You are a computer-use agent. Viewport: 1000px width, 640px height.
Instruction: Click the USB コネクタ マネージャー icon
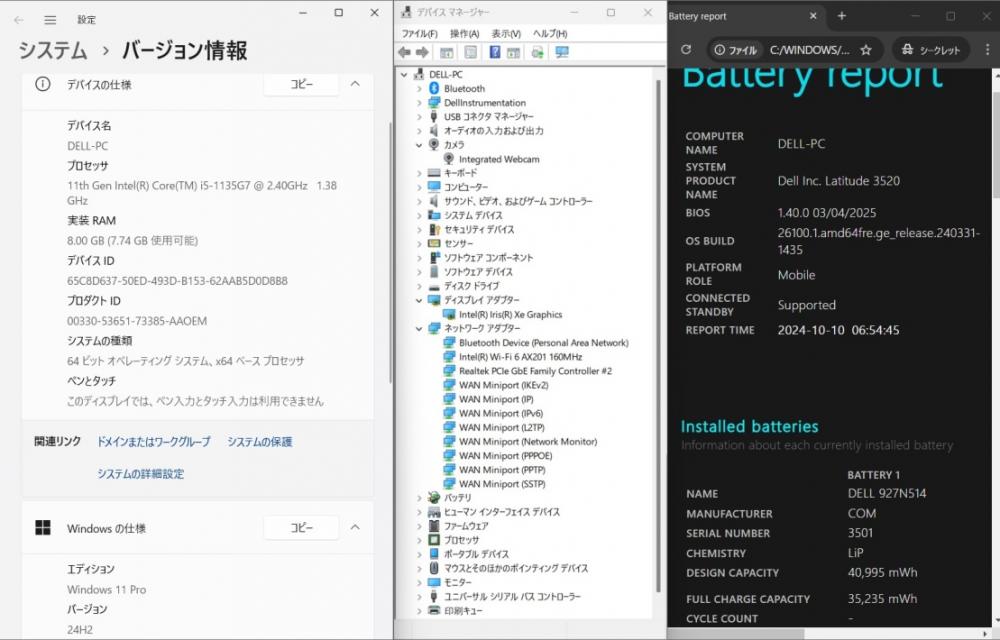[x=434, y=117]
